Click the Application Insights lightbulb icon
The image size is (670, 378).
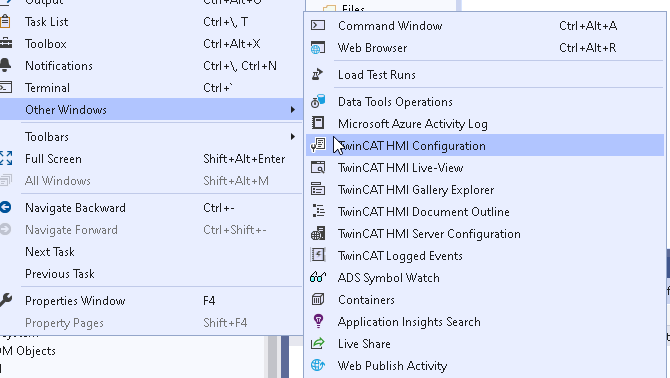[317, 321]
